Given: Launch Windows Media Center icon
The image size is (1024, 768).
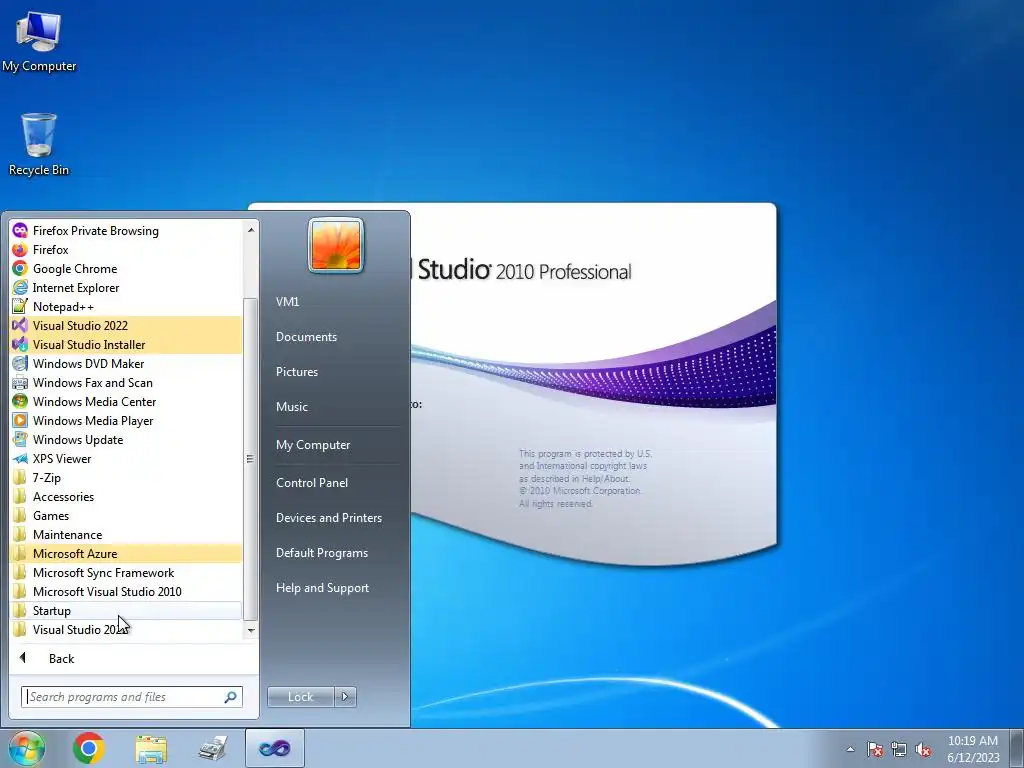Looking at the screenshot, I should tap(20, 402).
